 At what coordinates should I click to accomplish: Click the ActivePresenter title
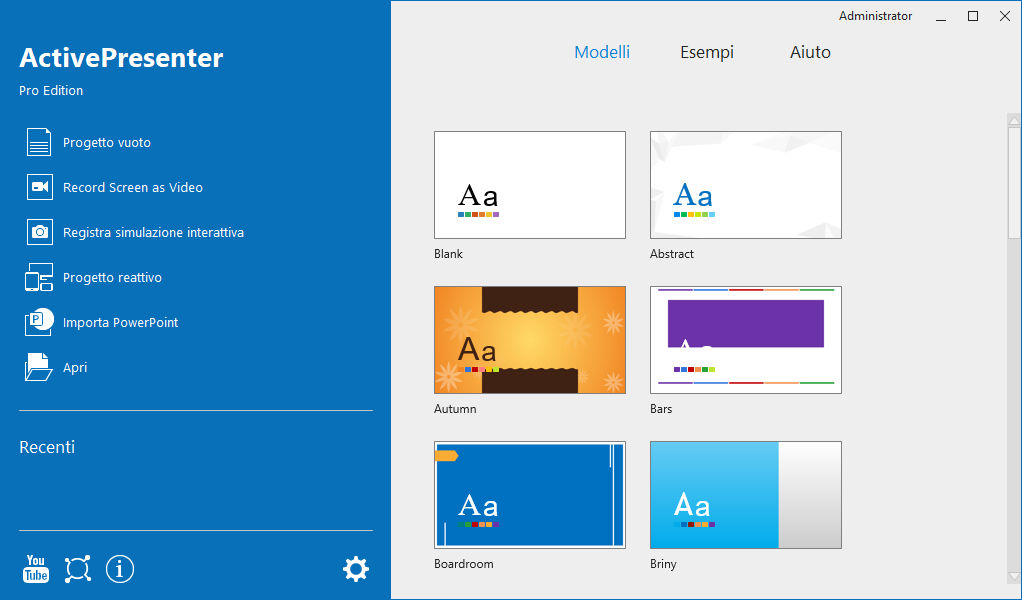tap(121, 58)
